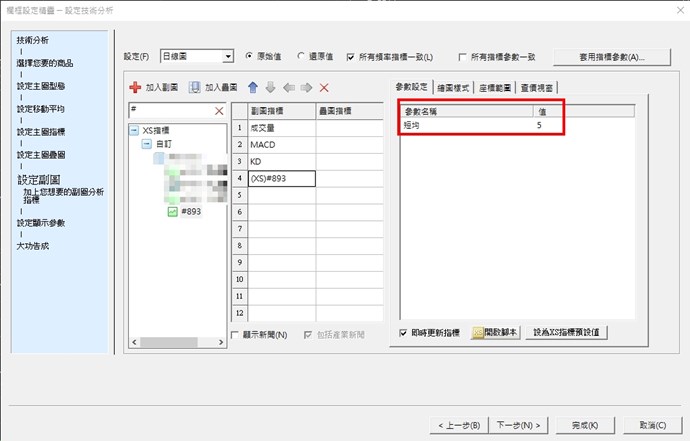Switch to the 座標範圍 tab
Viewport: 690px width, 441px height.
[493, 88]
